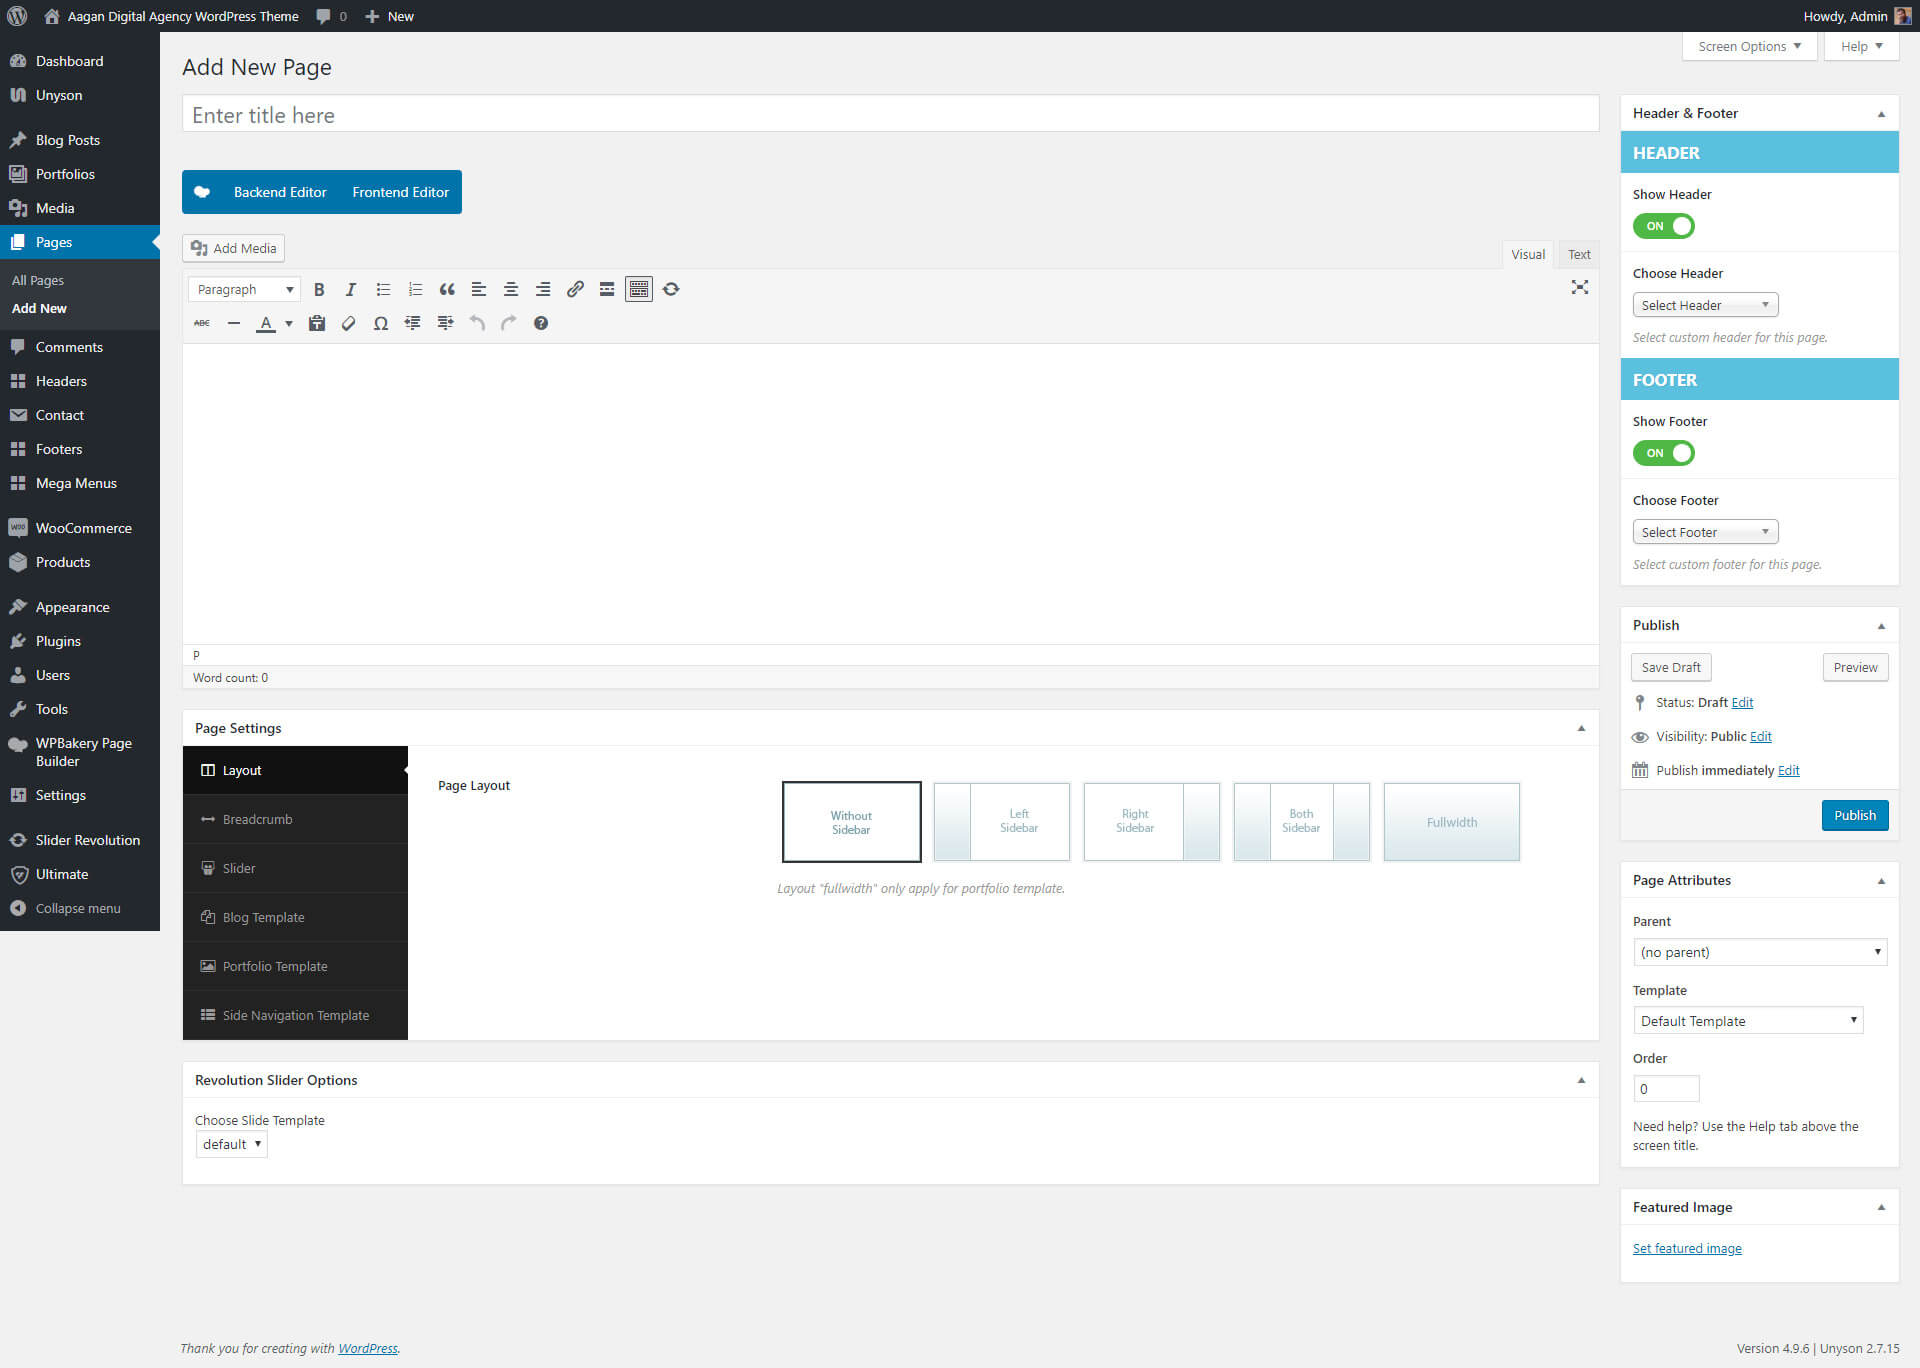The image size is (1920, 1368).
Task: Click the Order number field
Action: pos(1666,1089)
